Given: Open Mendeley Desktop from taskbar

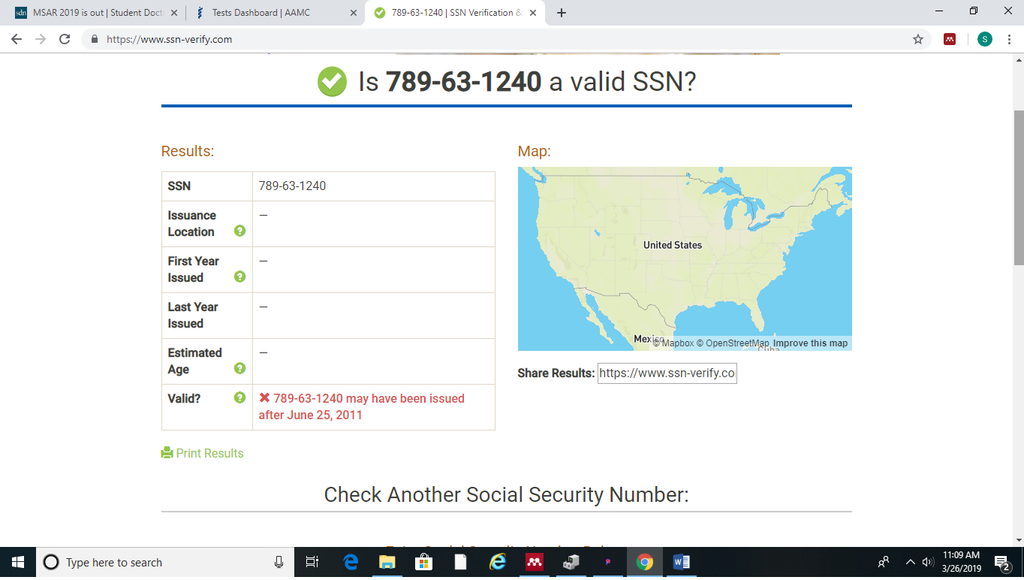Looking at the screenshot, I should click(x=534, y=562).
